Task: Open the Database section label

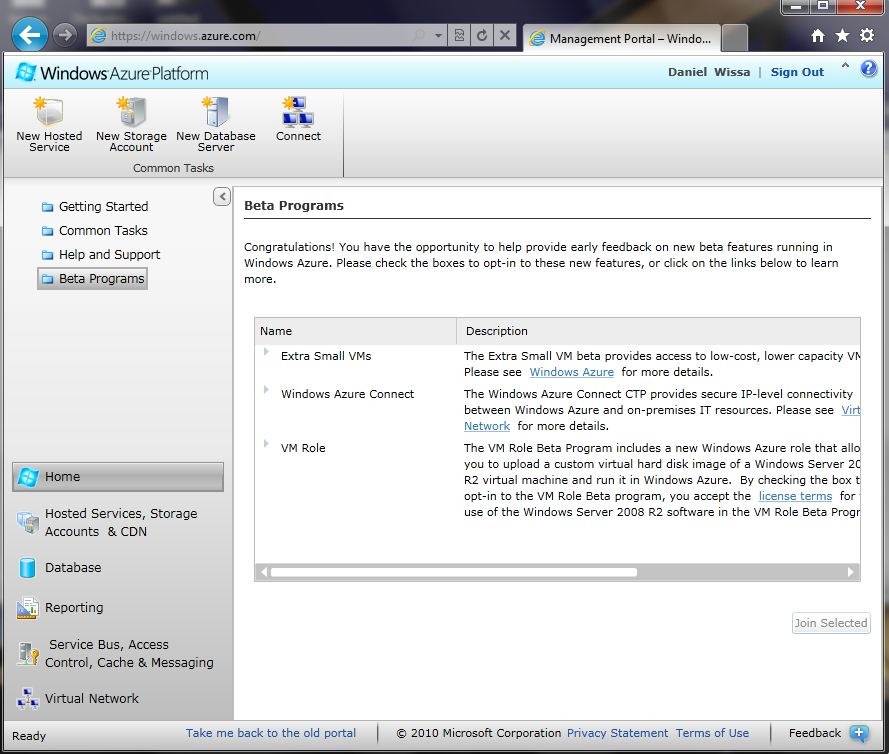Action: pyautogui.click(x=73, y=567)
